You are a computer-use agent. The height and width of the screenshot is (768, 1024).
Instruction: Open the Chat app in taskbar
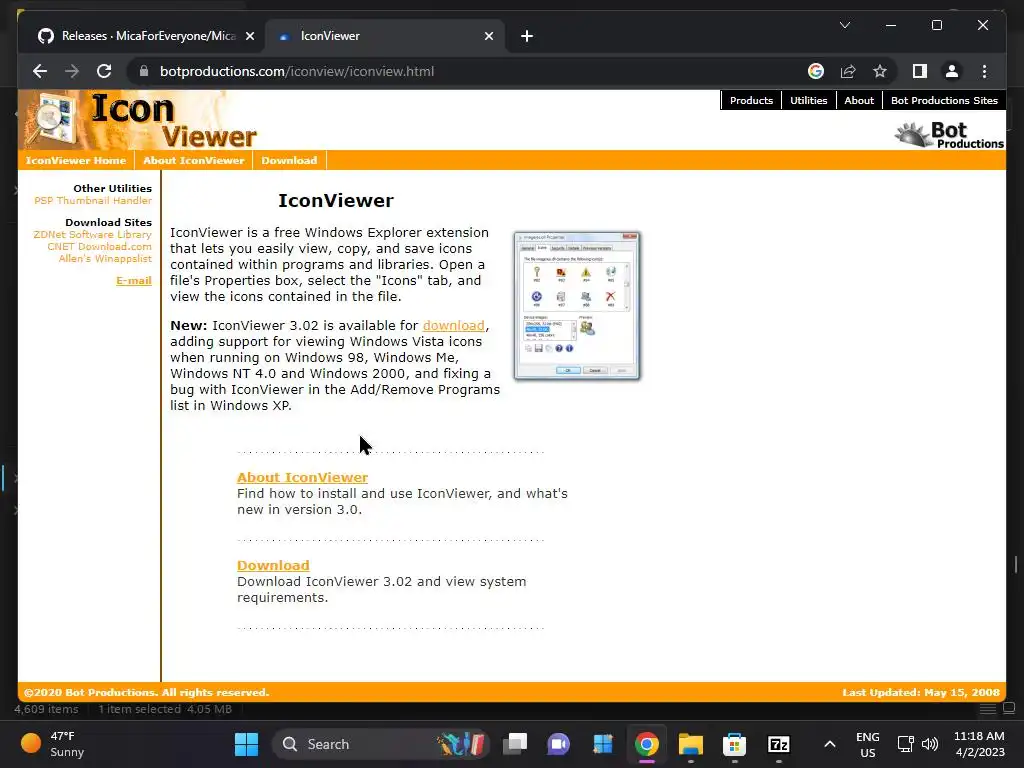pyautogui.click(x=559, y=744)
